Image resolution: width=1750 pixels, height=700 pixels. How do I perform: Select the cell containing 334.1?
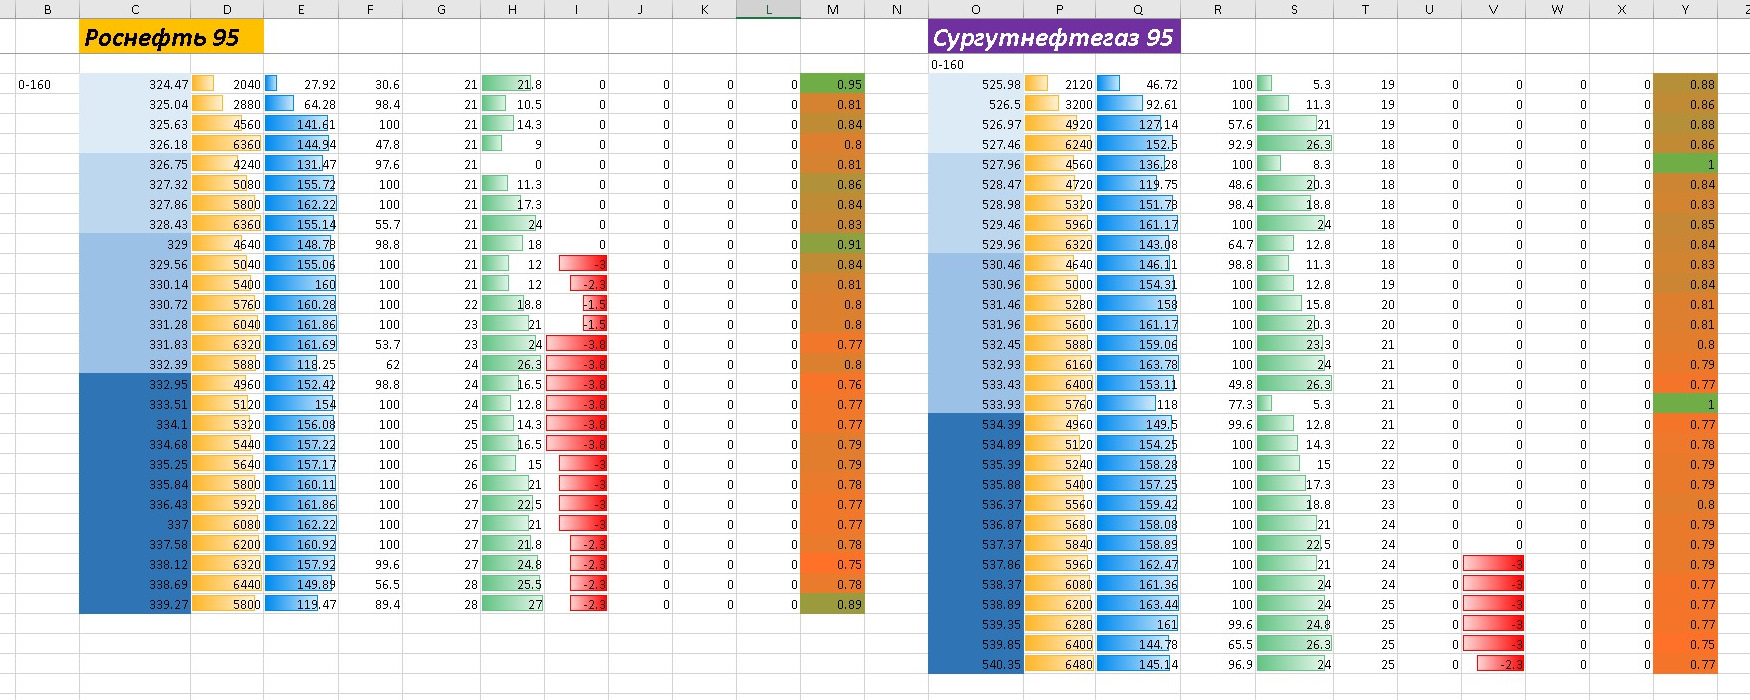(x=135, y=424)
